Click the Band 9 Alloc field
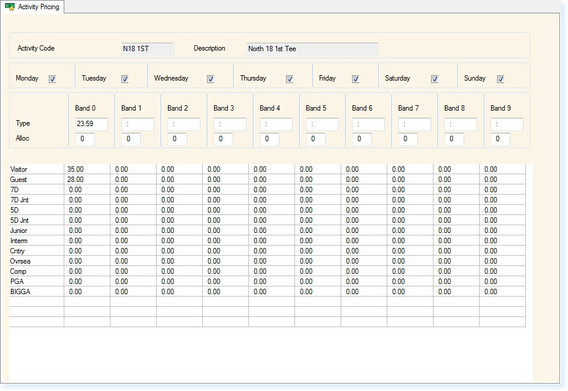This screenshot has width=568, height=391. pyautogui.click(x=500, y=139)
